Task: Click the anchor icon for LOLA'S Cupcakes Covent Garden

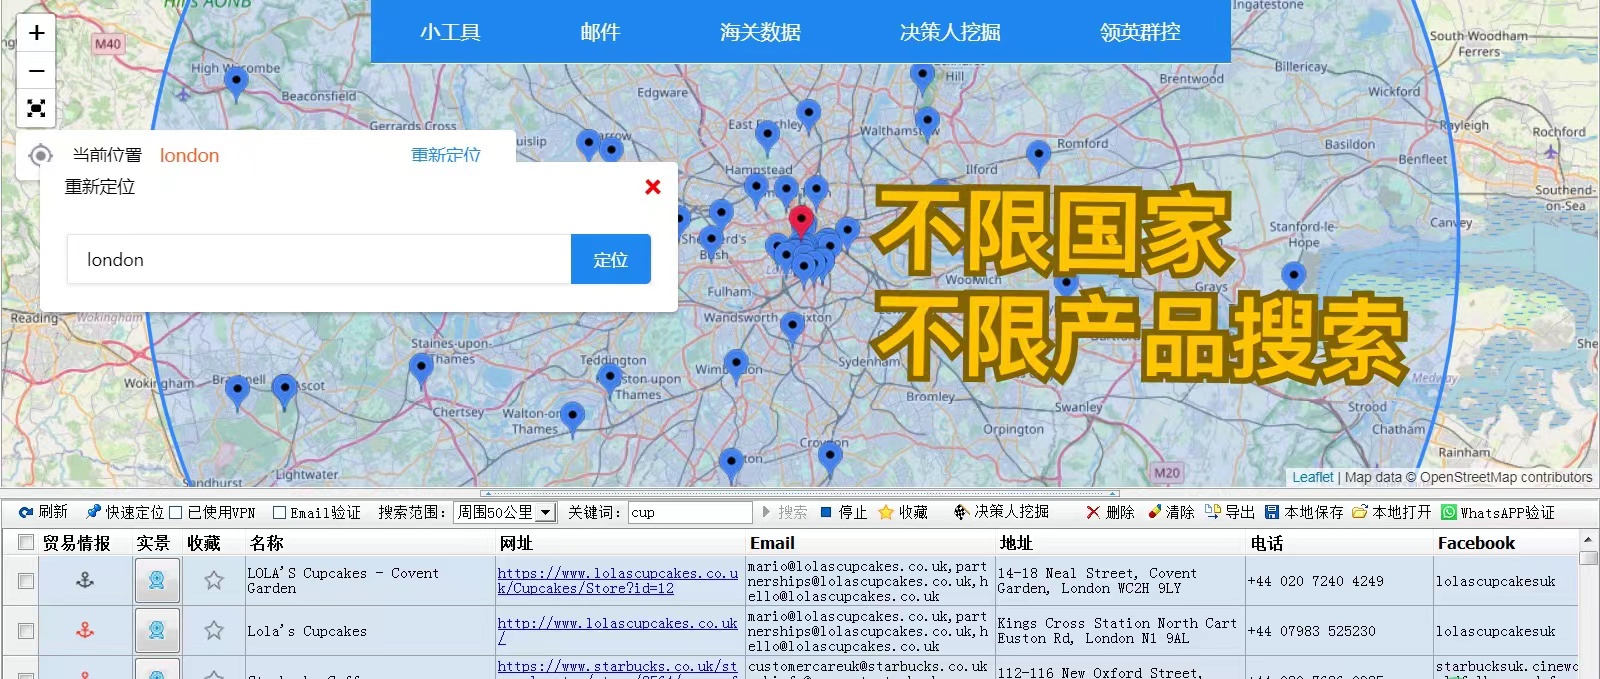Action: point(85,580)
